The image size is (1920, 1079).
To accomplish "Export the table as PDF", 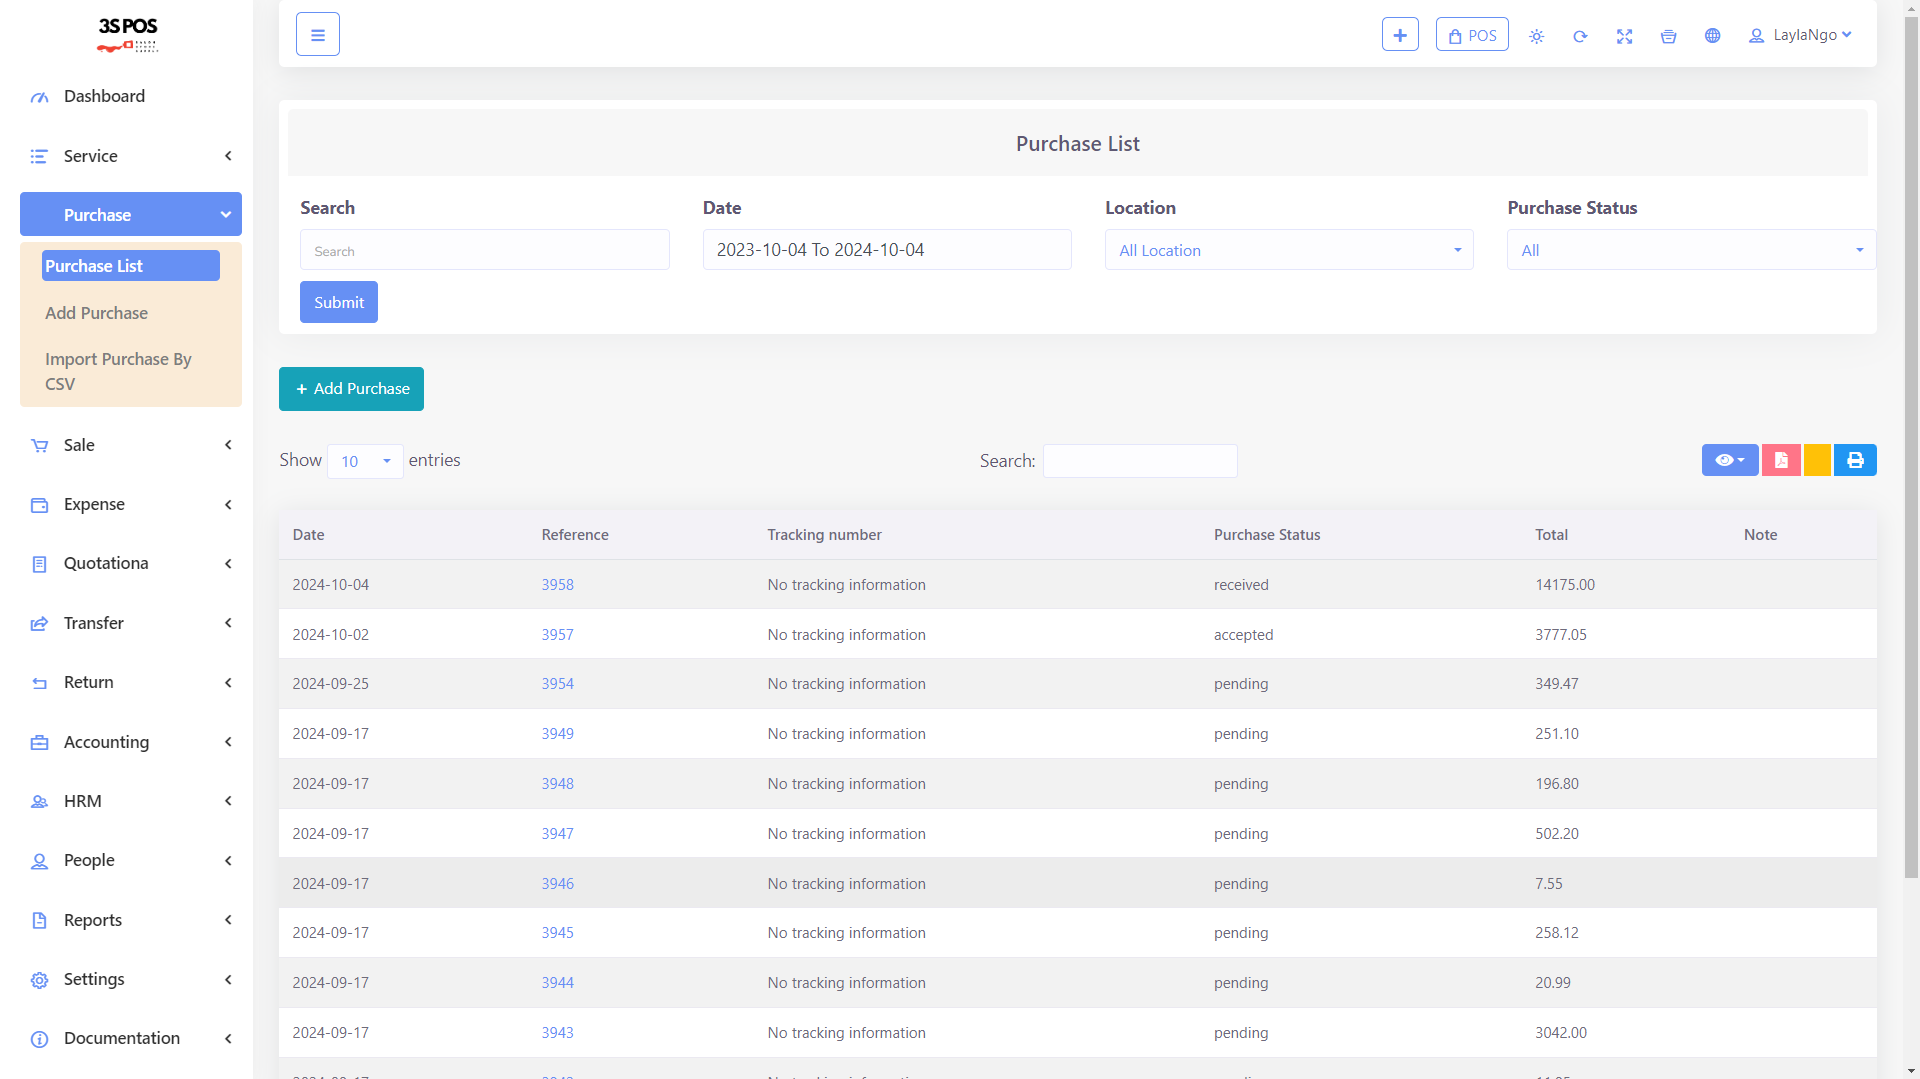I will pos(1781,460).
